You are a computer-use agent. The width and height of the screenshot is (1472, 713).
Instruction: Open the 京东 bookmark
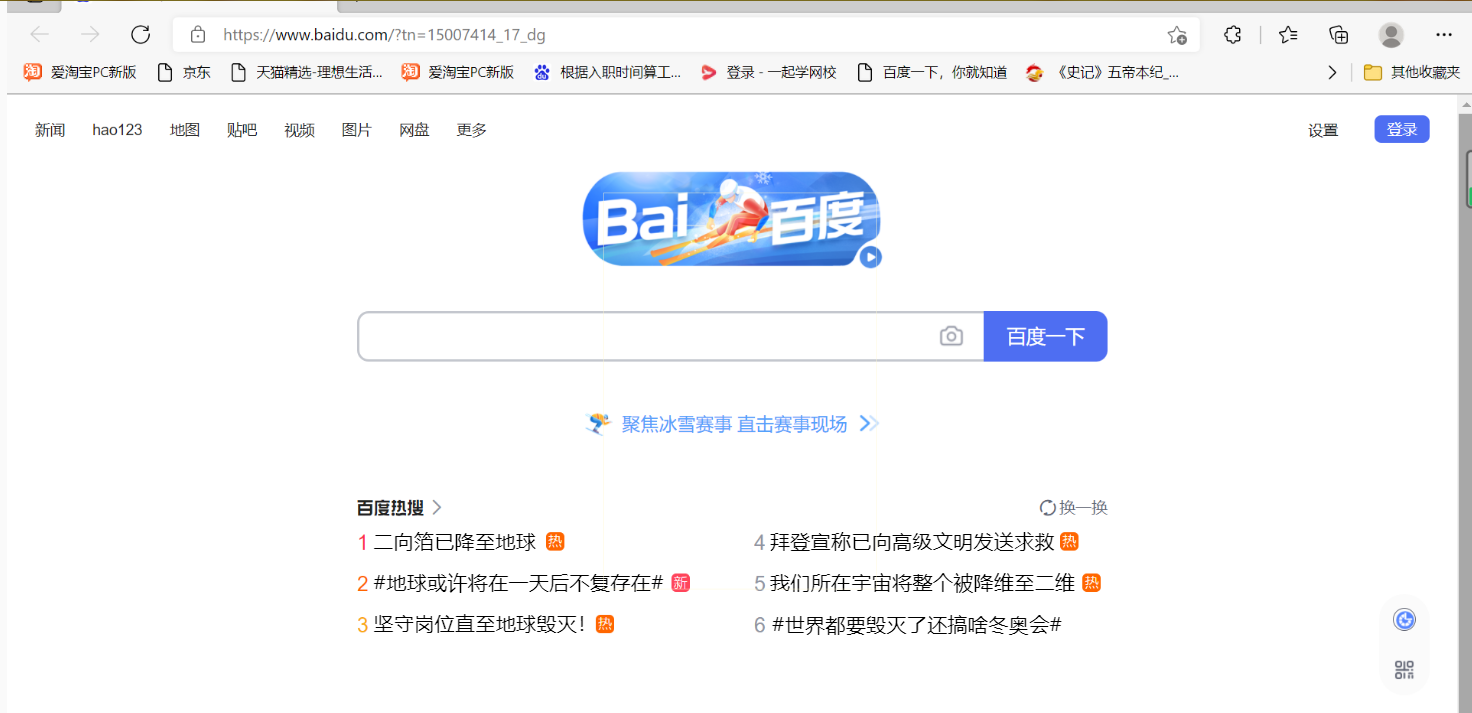[183, 72]
